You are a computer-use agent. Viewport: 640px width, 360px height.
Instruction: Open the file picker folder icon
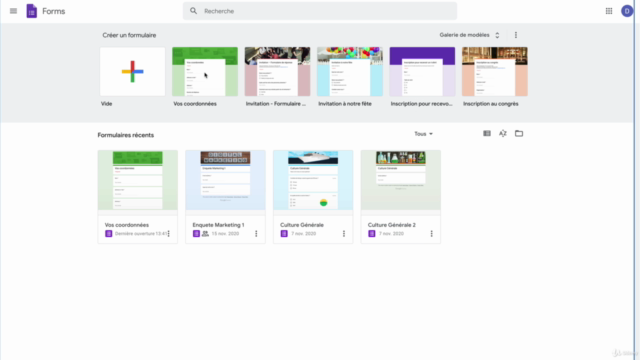point(519,133)
